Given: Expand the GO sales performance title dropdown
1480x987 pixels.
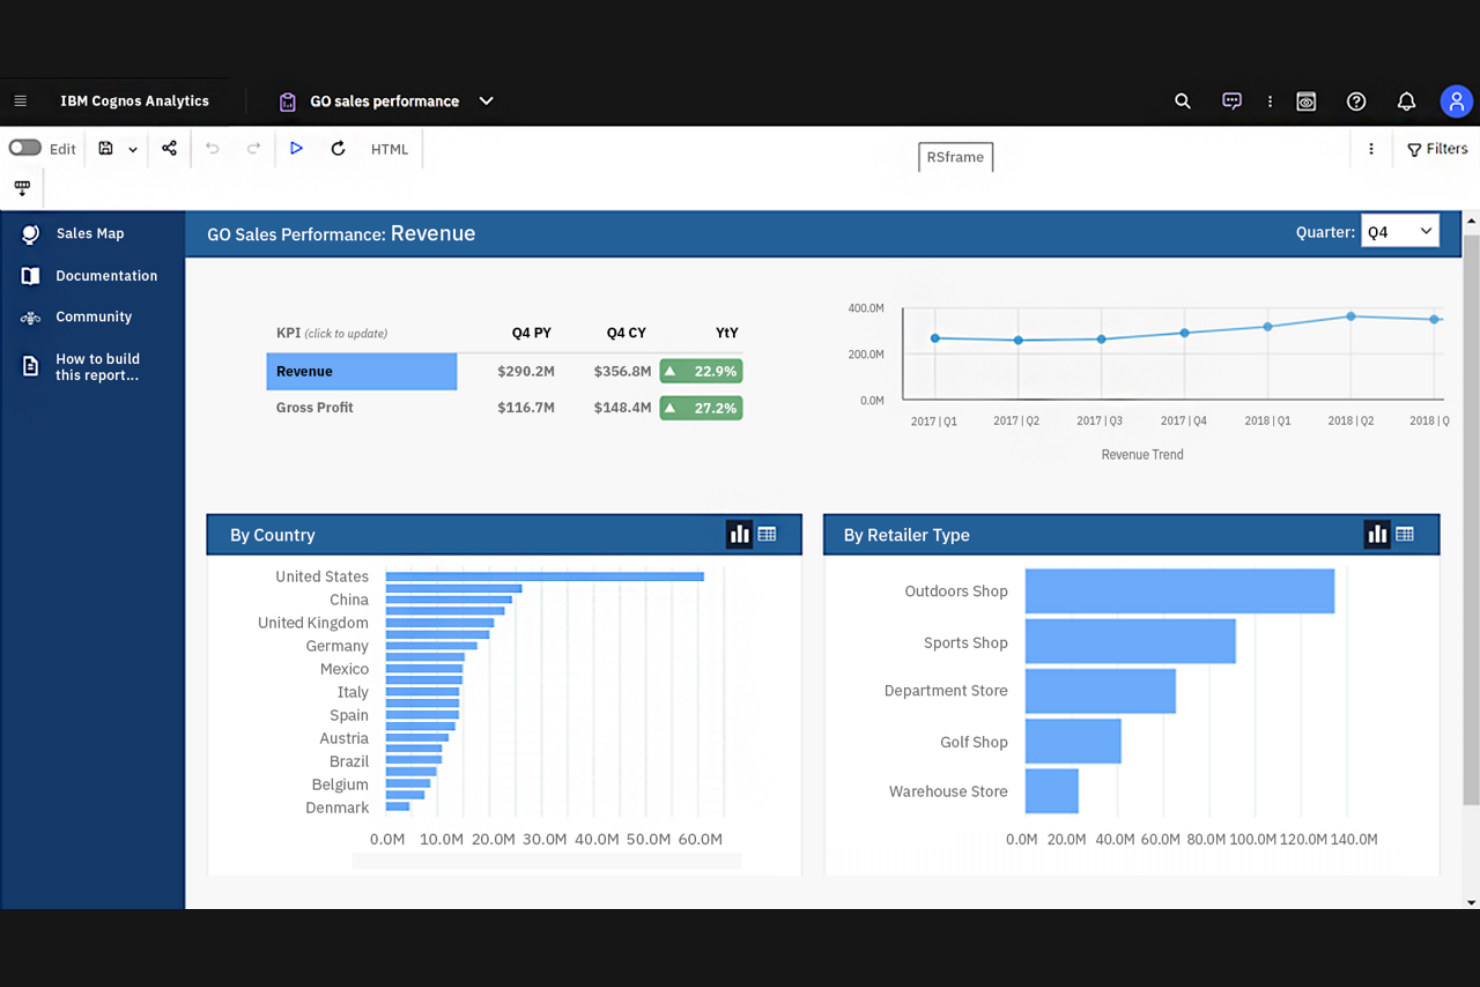Looking at the screenshot, I should (486, 101).
